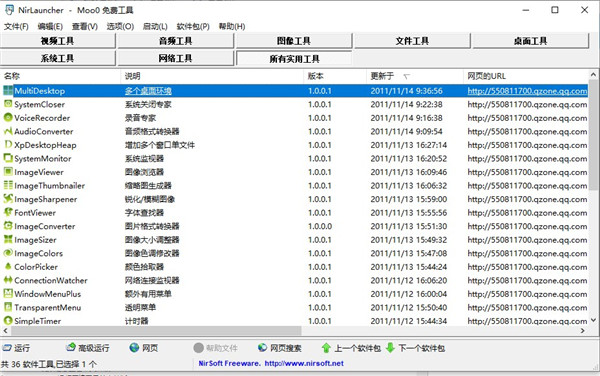Viewport: 600px width, 376px height.
Task: Click the 网页搜索 (Web Search) toolbar button
Action: click(279, 348)
